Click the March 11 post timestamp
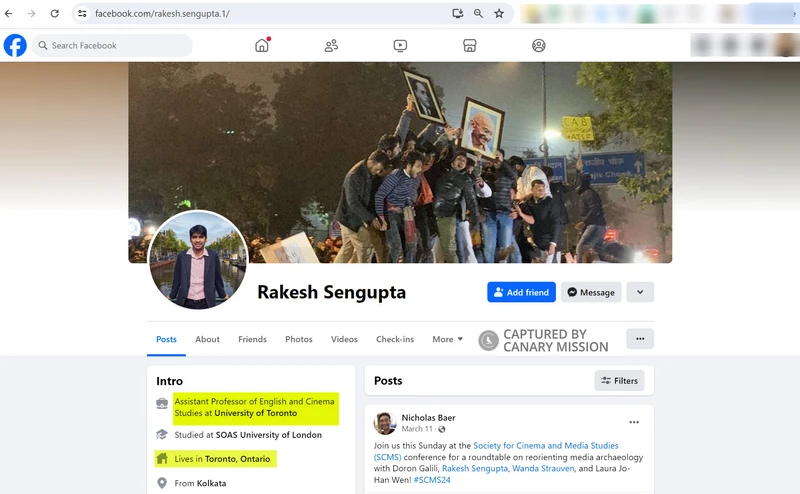Screen dimensions: 800x494 pyautogui.click(x=417, y=429)
